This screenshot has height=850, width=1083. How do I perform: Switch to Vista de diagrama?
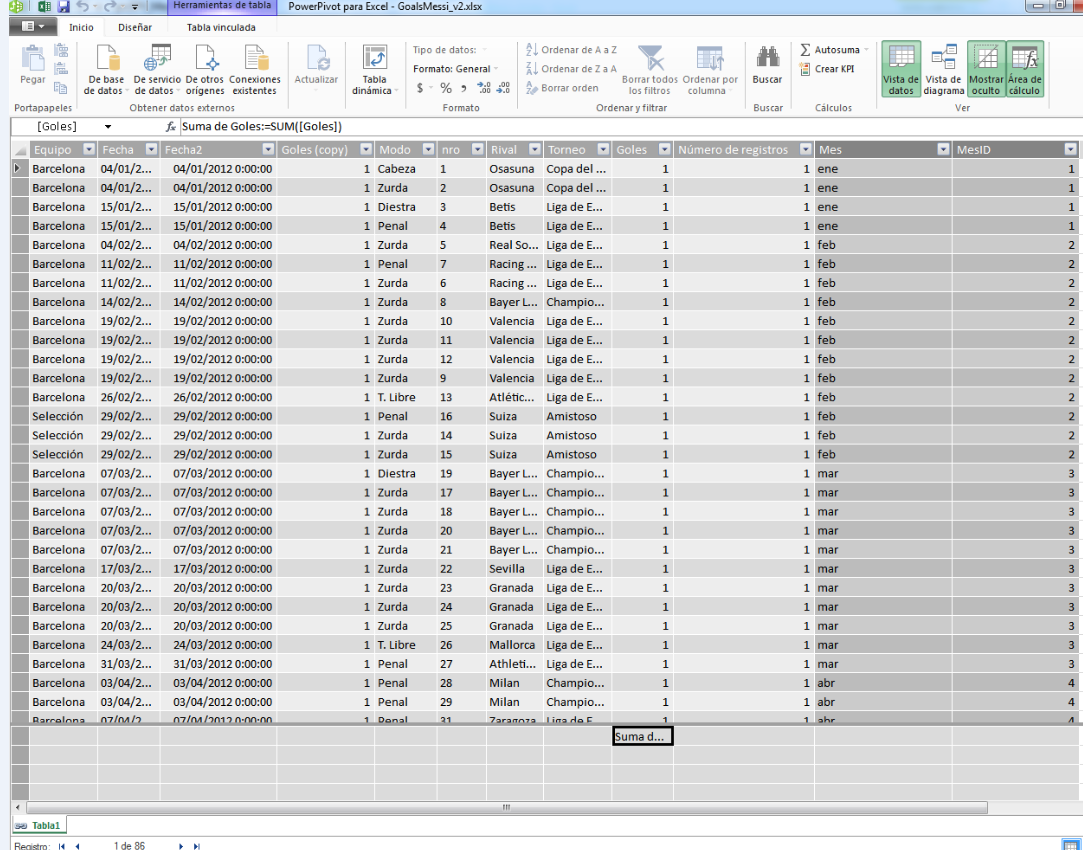(x=943, y=70)
